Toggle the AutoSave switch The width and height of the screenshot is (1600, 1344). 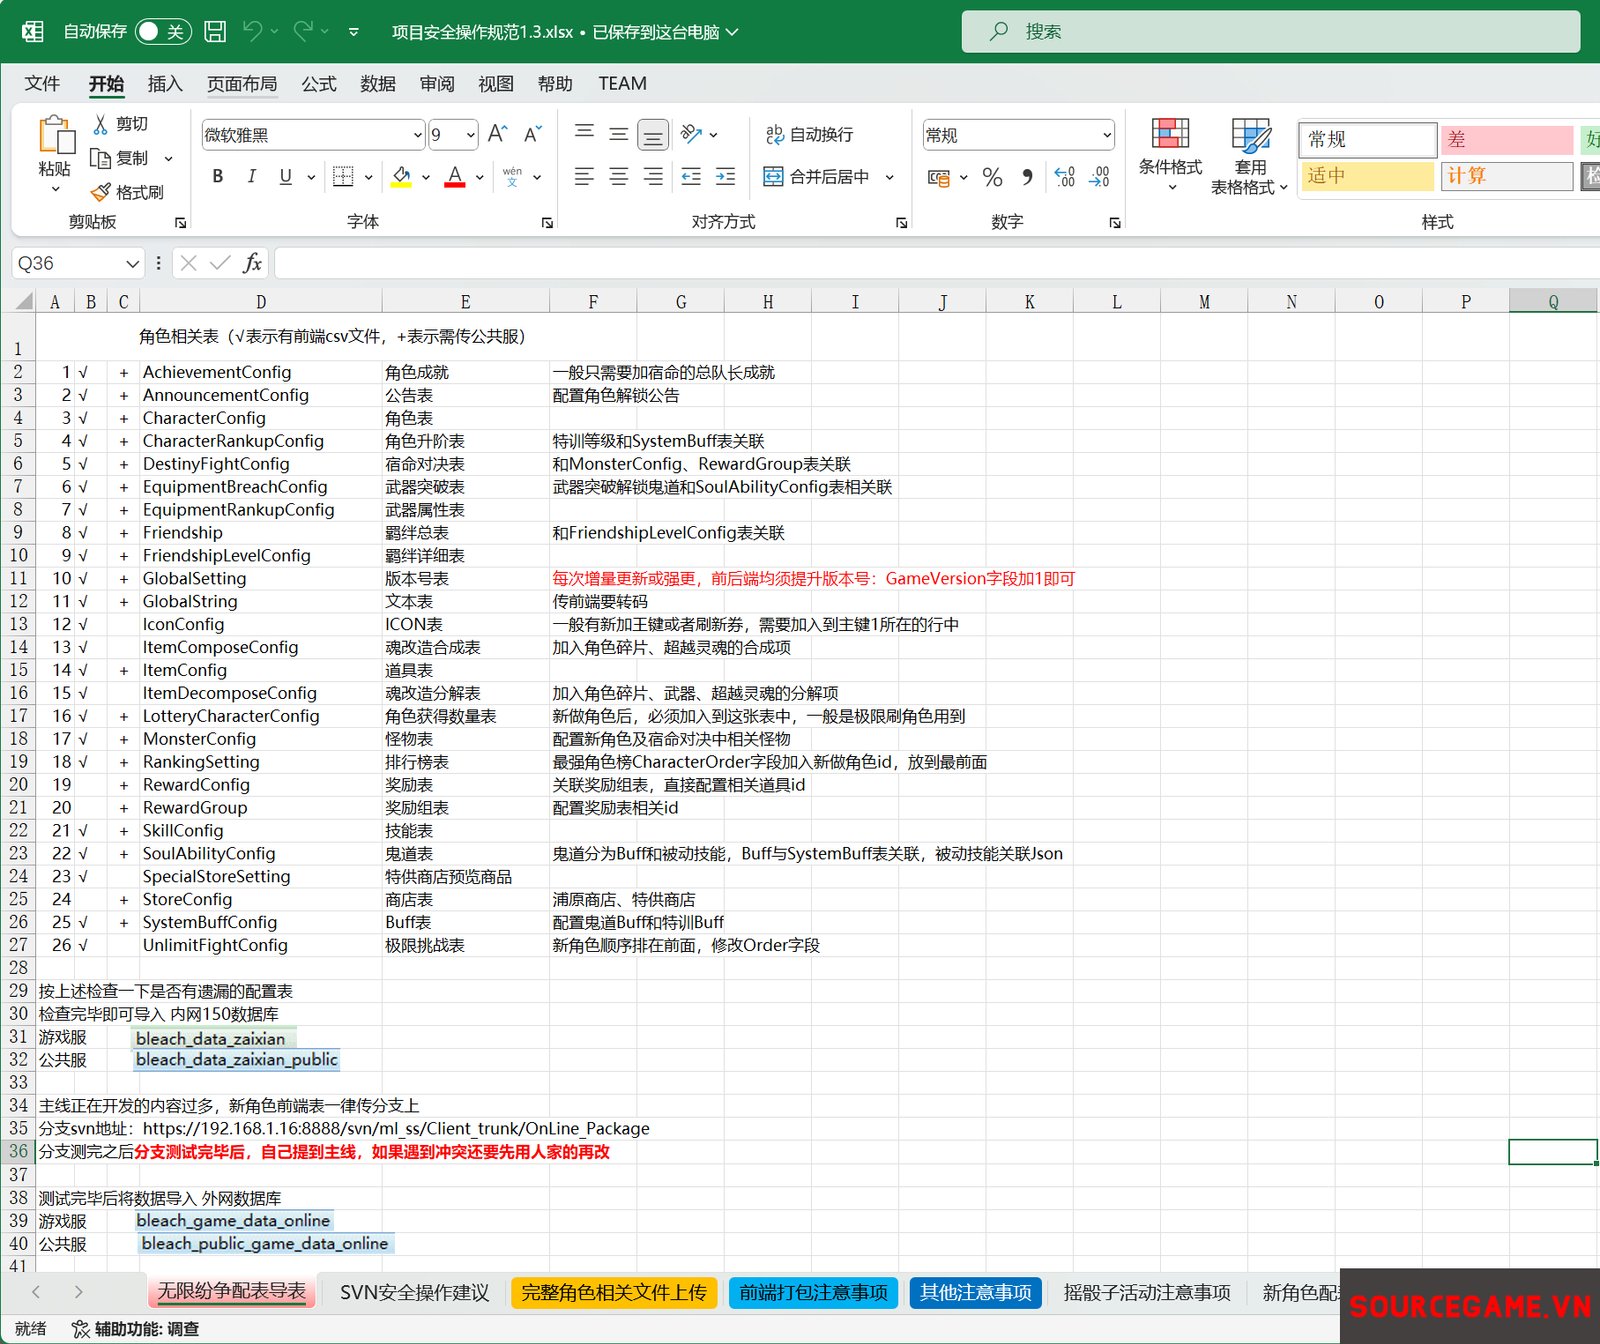tap(161, 32)
